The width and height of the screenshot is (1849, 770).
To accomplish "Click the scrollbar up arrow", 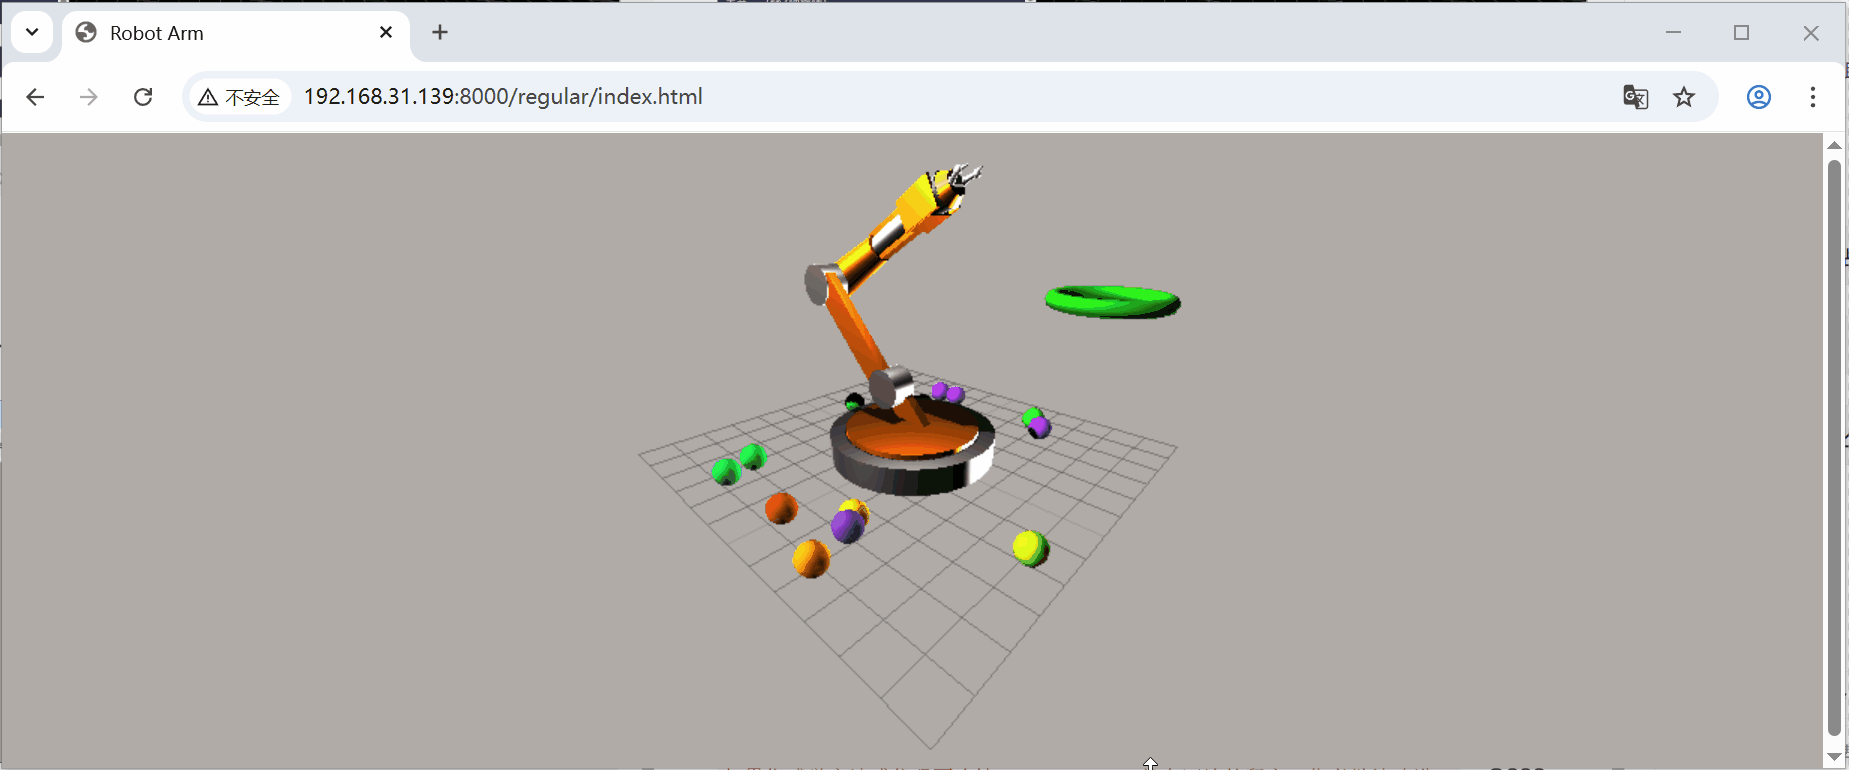I will tap(1834, 145).
